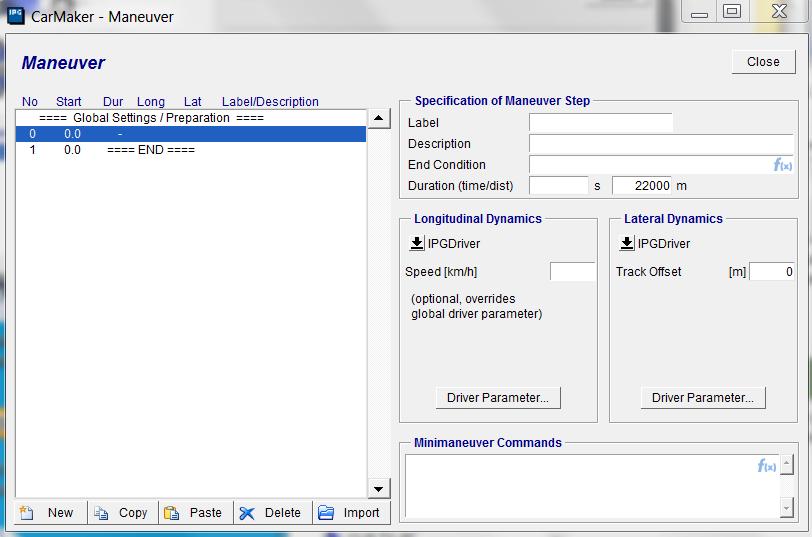Minimize the CarMaker Maneuver window

tap(699, 12)
